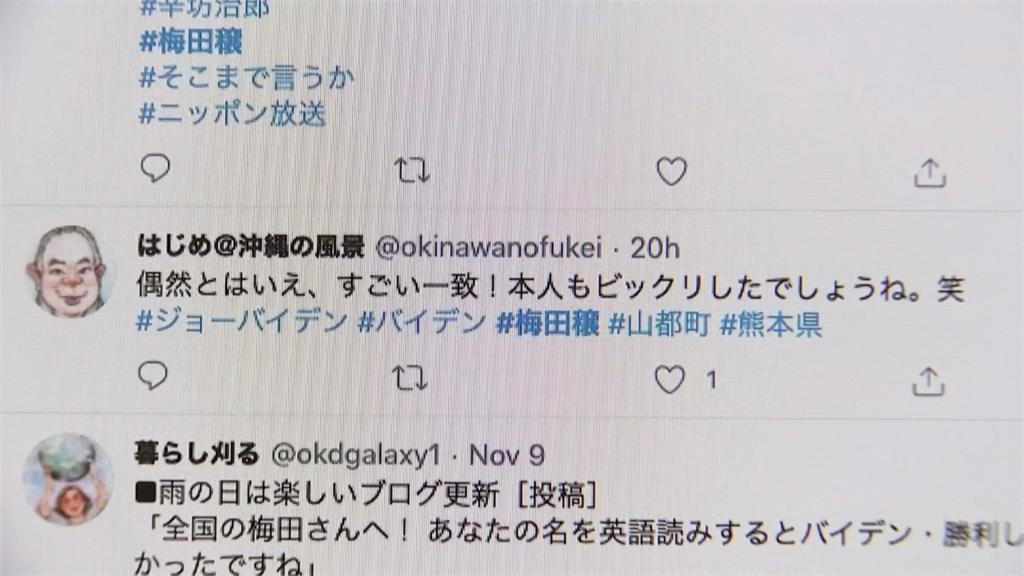This screenshot has height=576, width=1024.
Task: Share the top tweet with #ニッポン放送
Action: [930, 174]
